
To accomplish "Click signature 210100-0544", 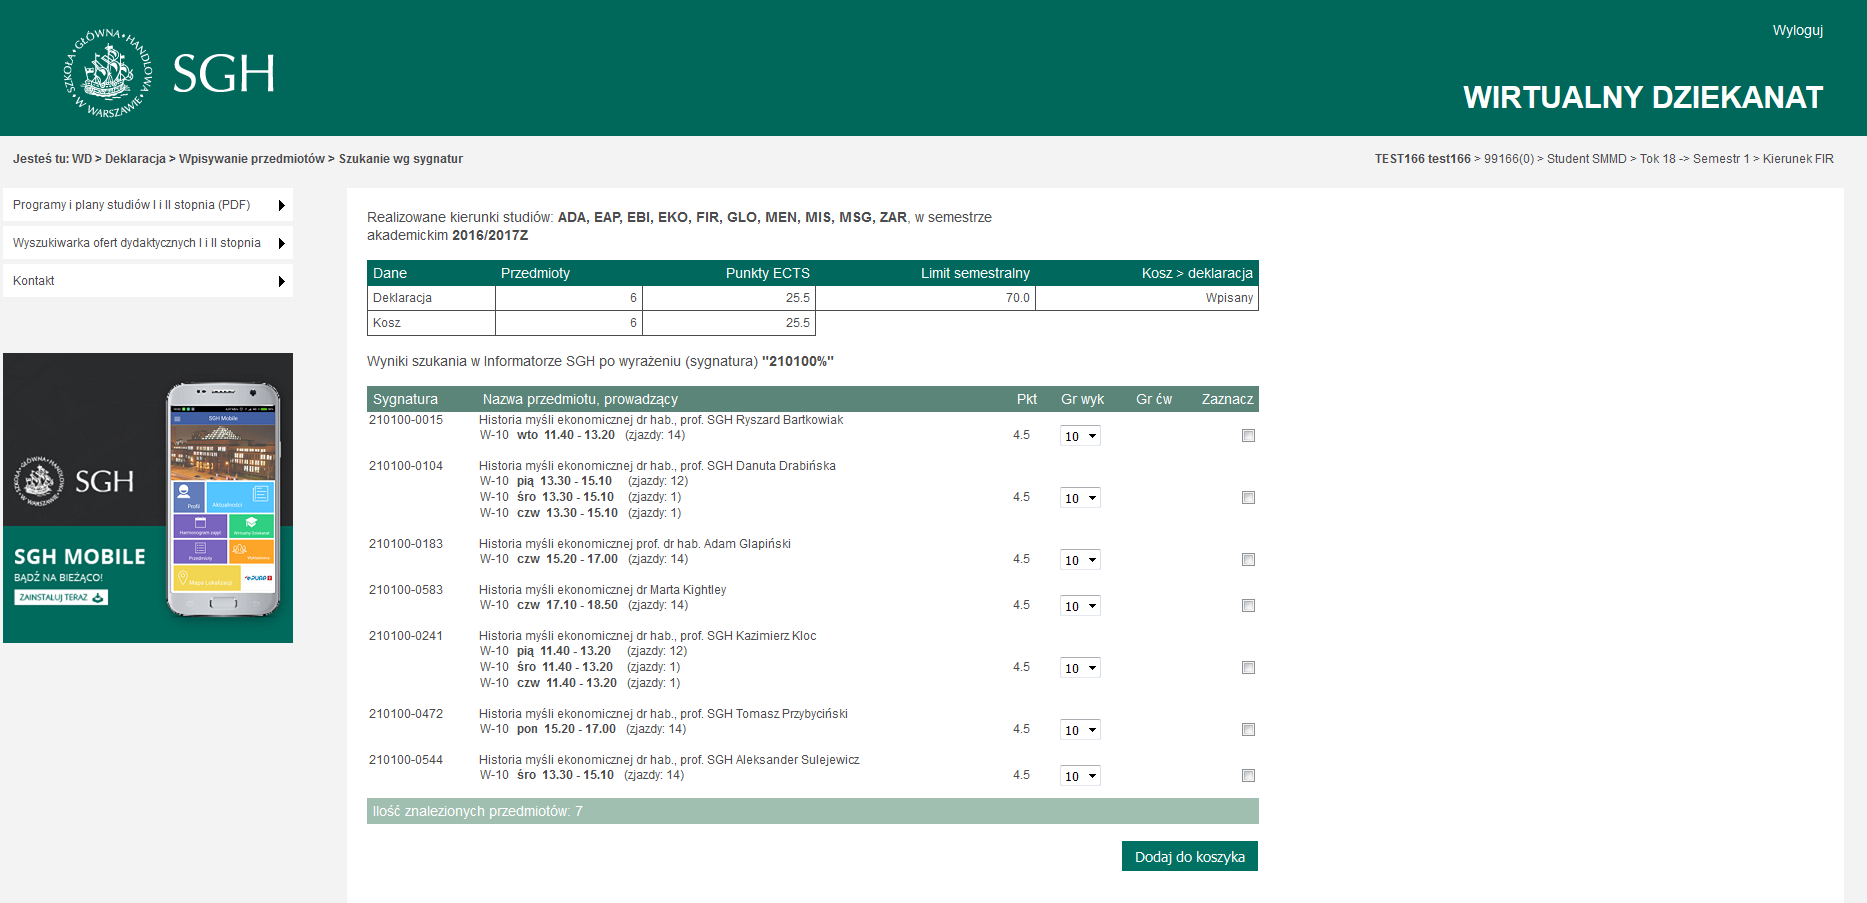I will (406, 760).
